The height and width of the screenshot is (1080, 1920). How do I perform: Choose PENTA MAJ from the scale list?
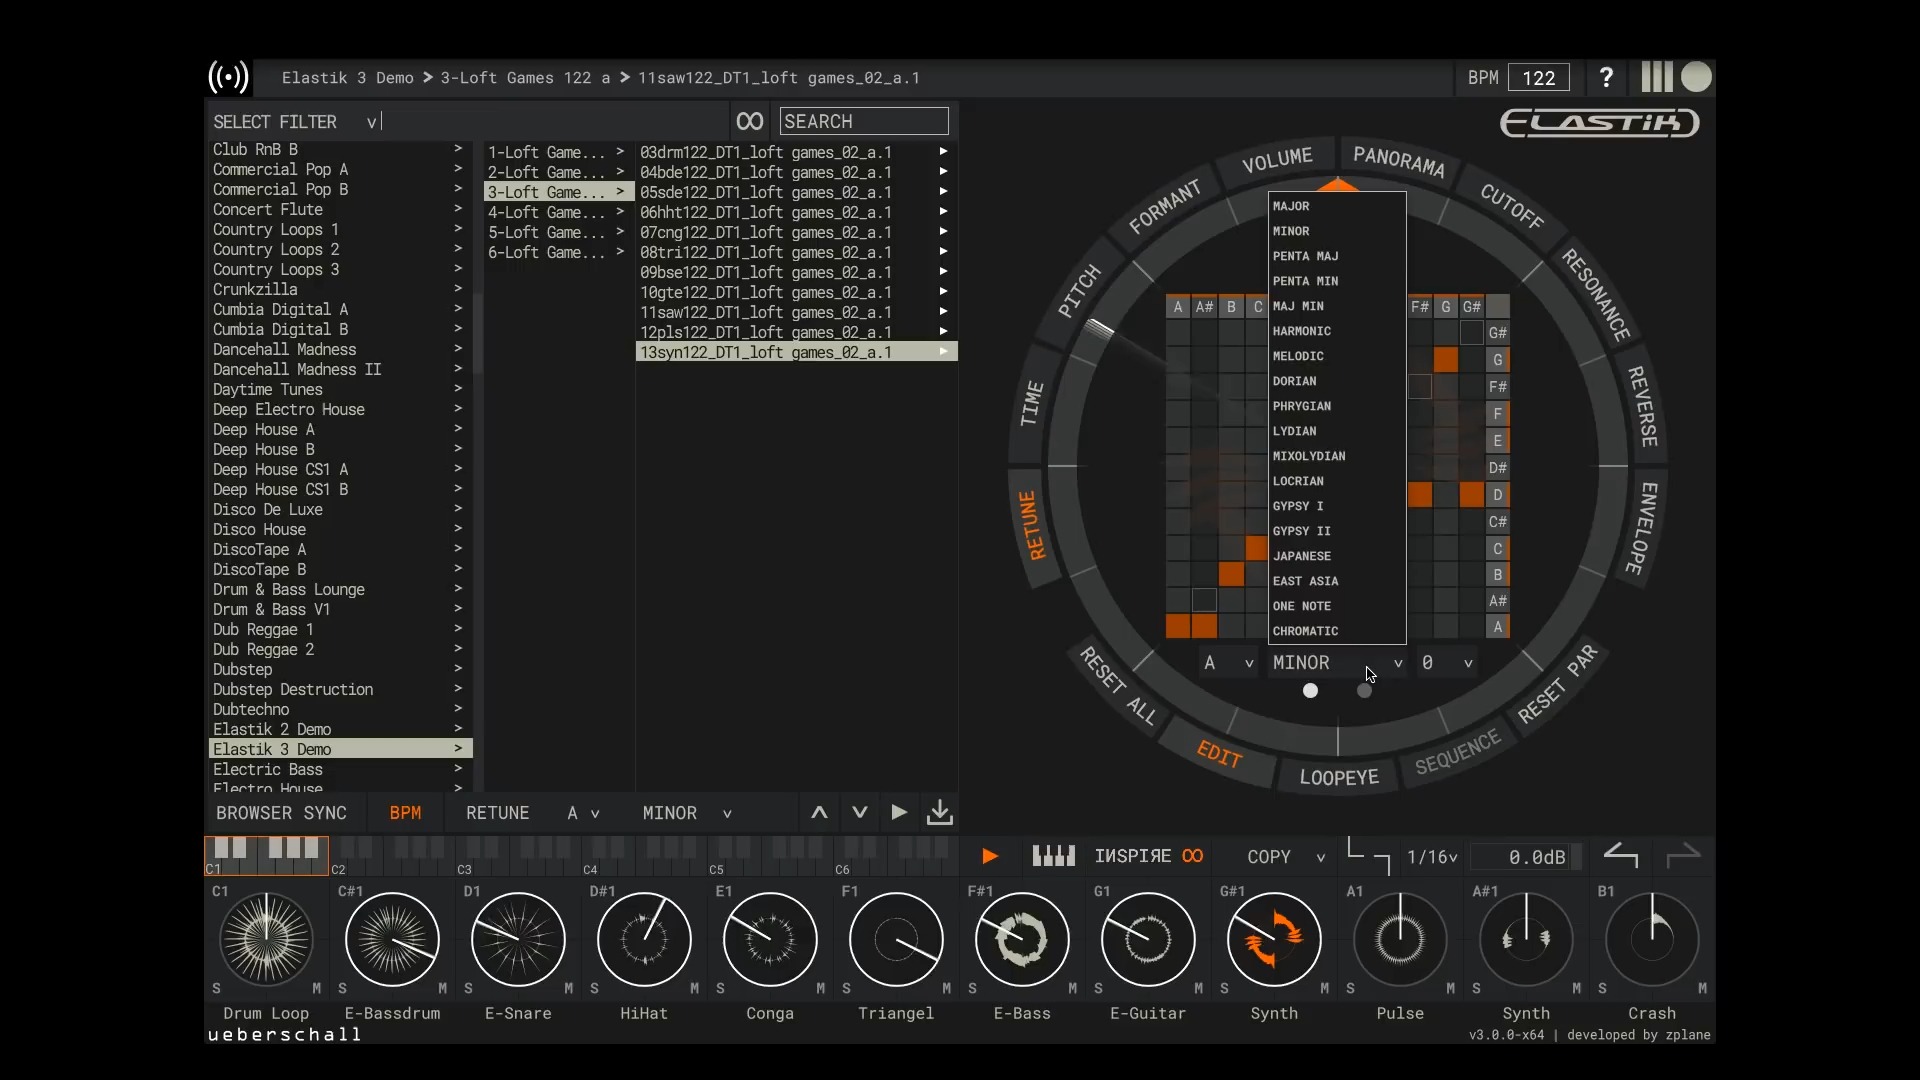point(1337,256)
